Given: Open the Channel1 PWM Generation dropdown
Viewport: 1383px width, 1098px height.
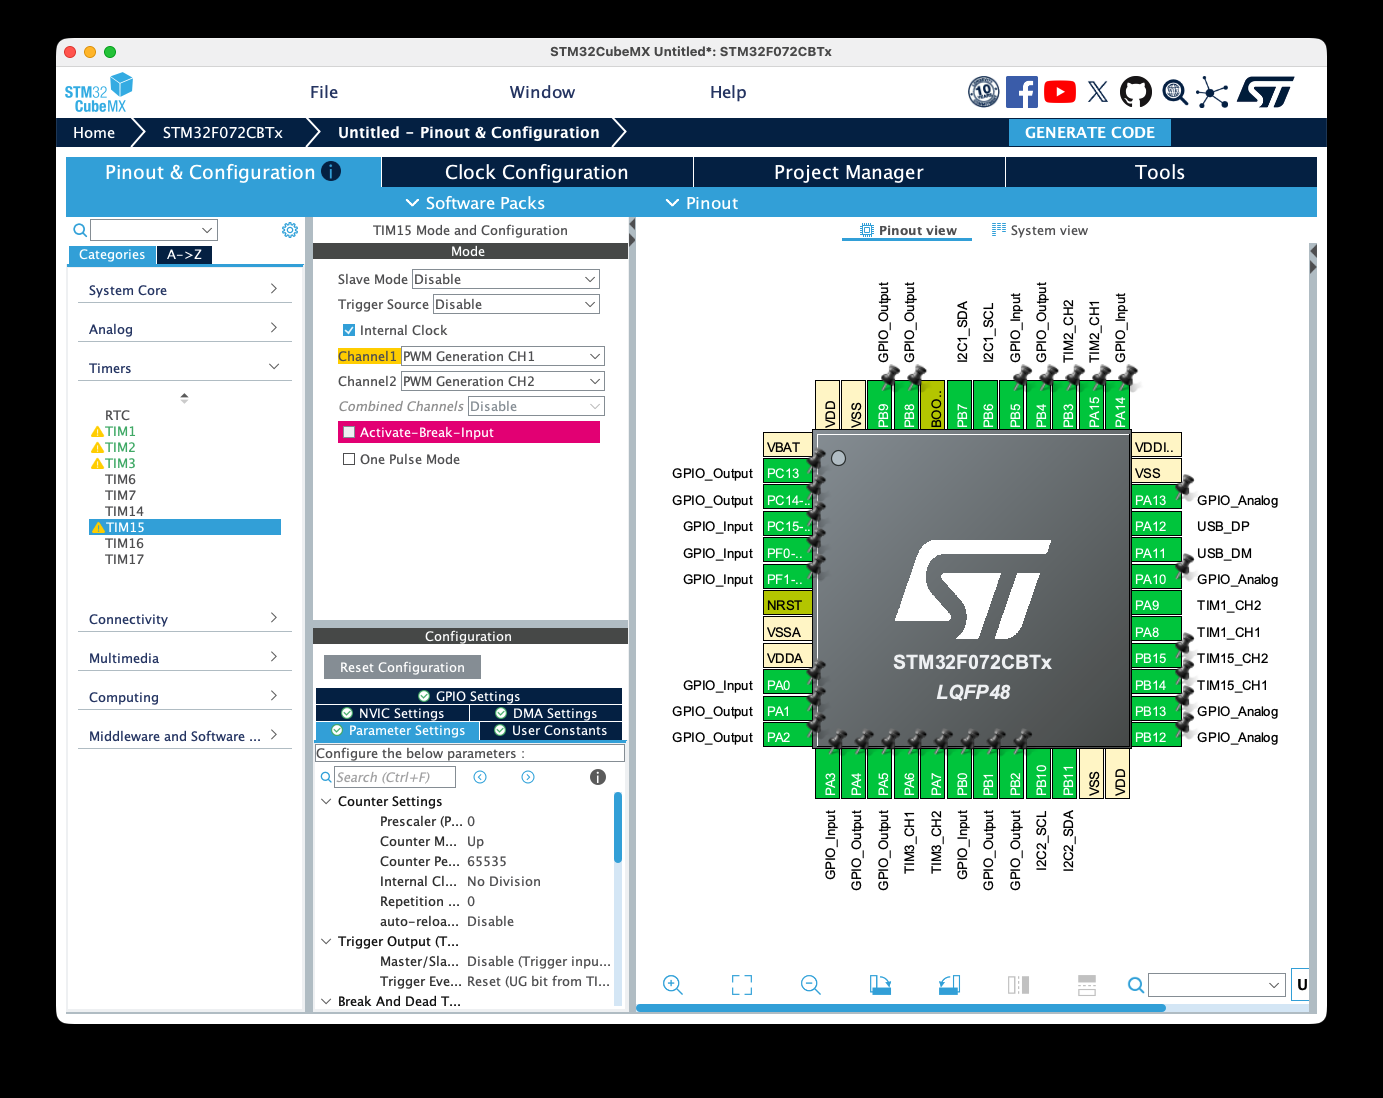Looking at the screenshot, I should [x=503, y=356].
